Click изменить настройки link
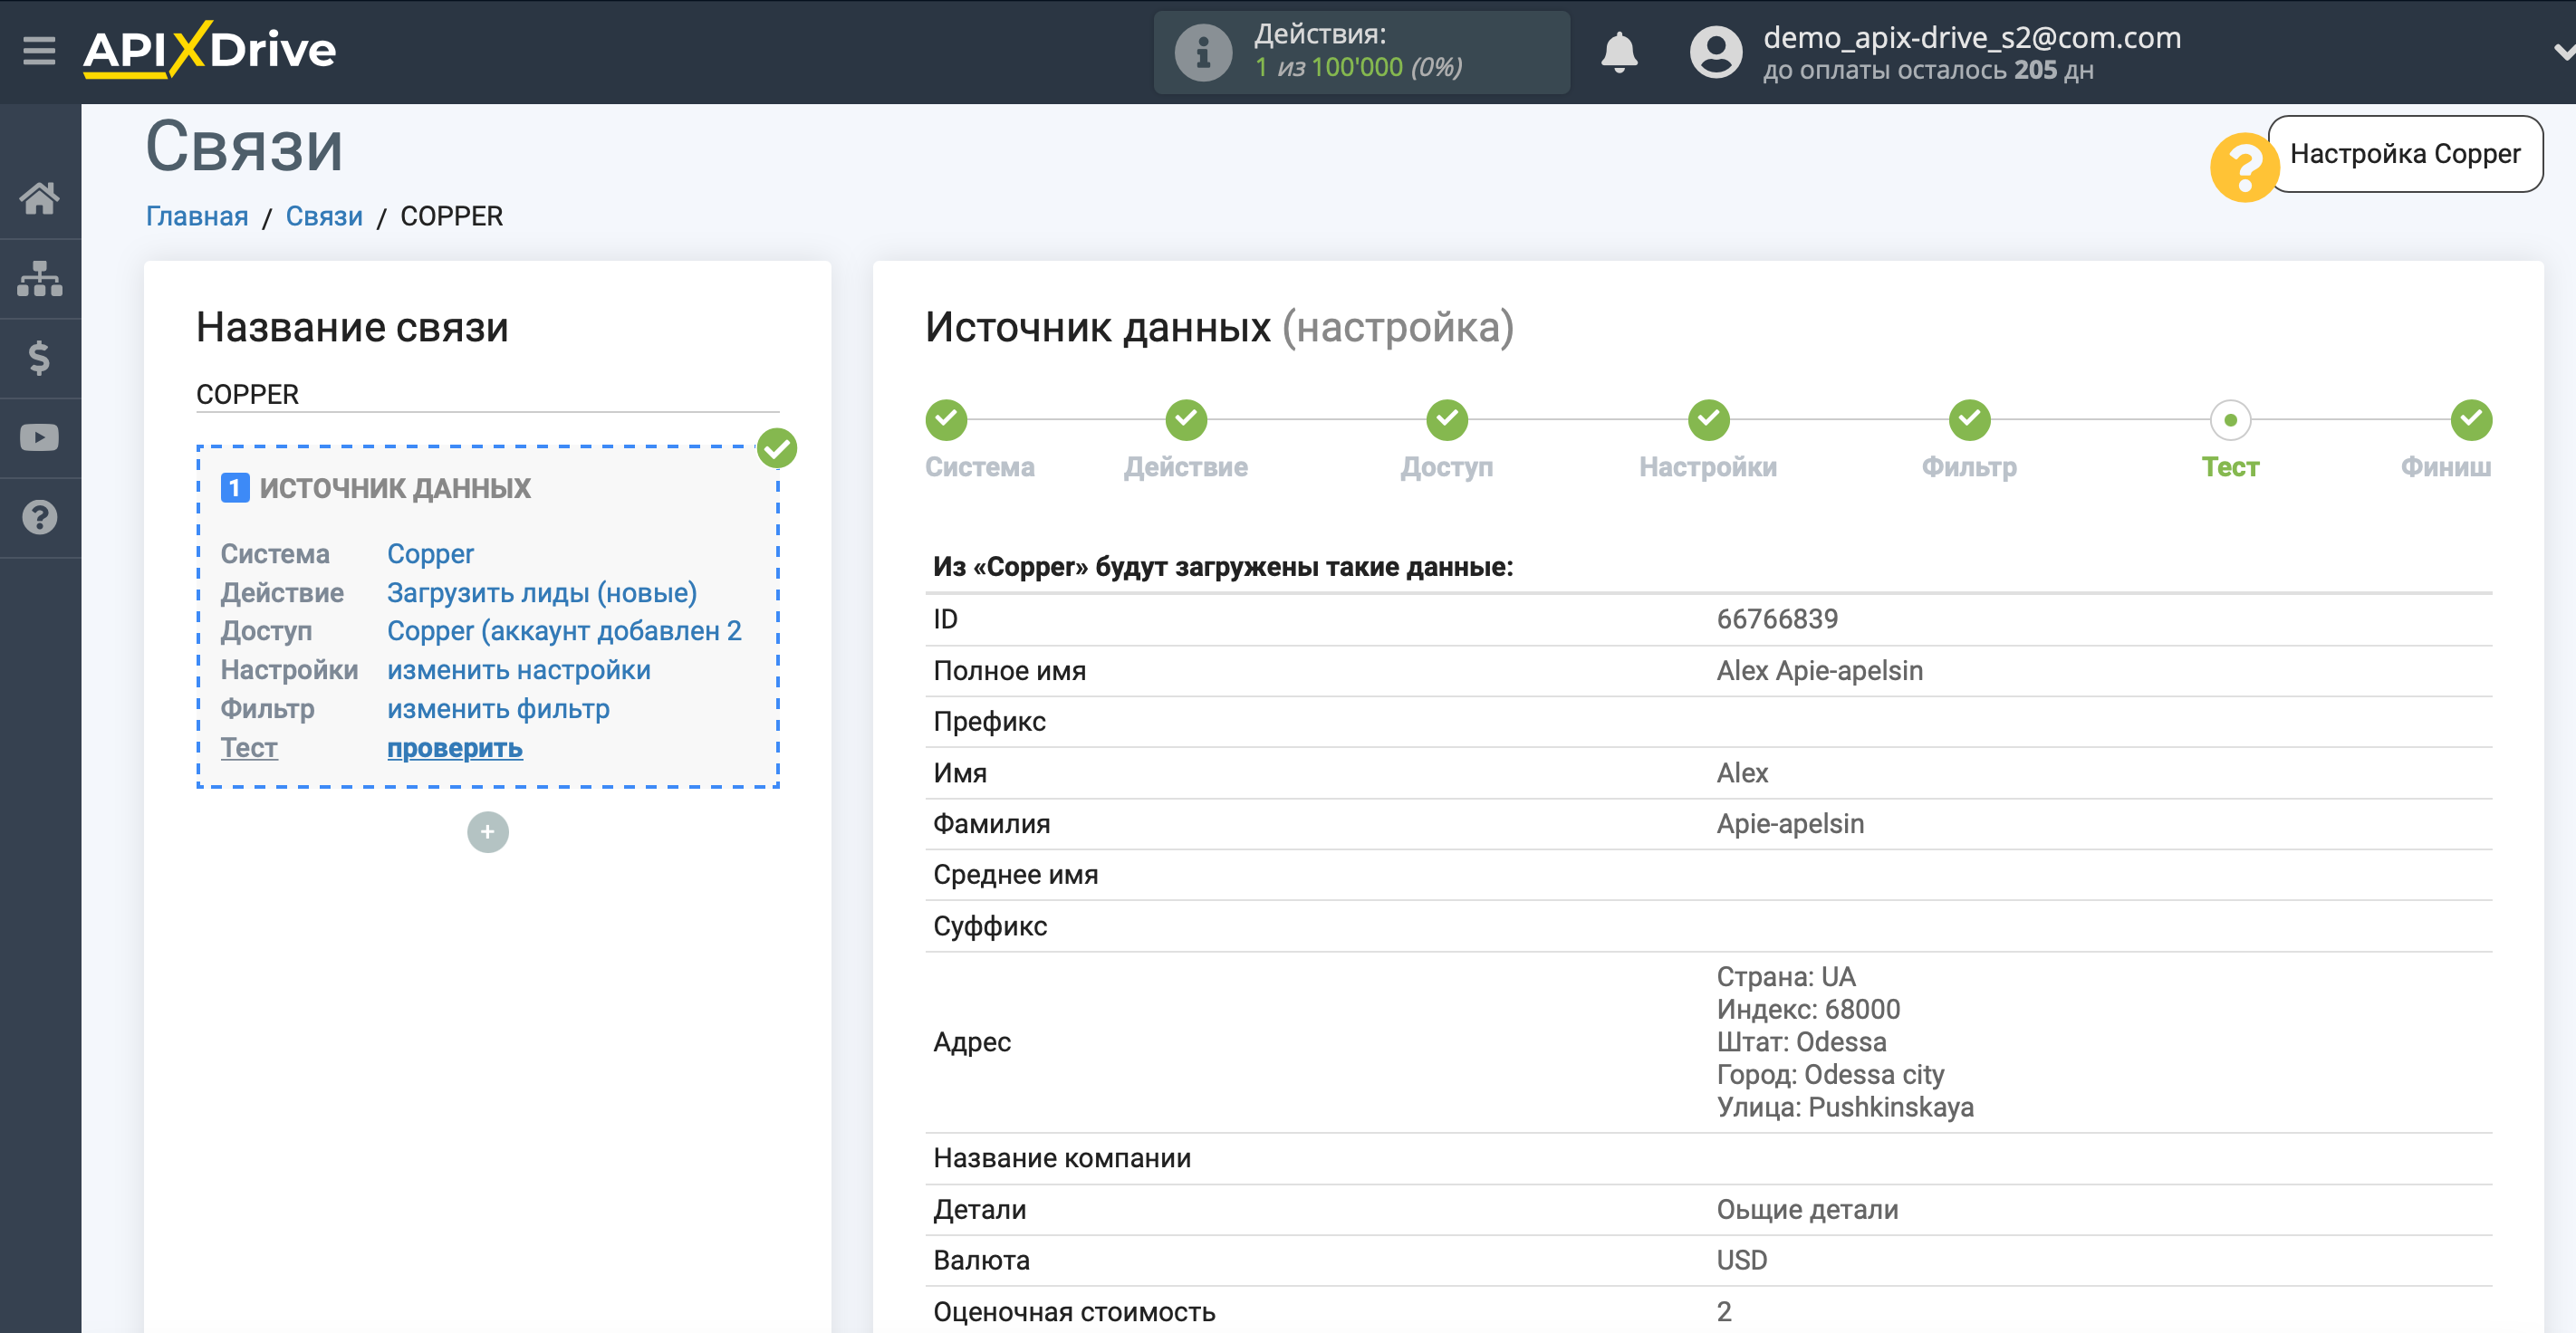Screen dimensions: 2576x1333 tap(519, 670)
